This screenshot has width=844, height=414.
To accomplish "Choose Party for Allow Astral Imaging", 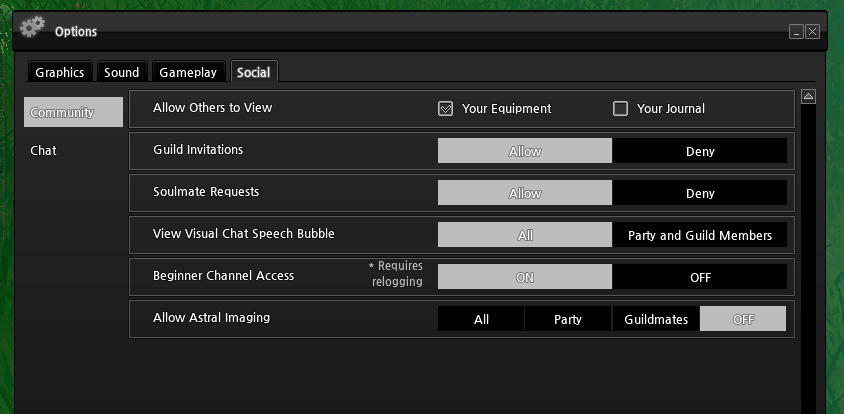I will click(568, 319).
